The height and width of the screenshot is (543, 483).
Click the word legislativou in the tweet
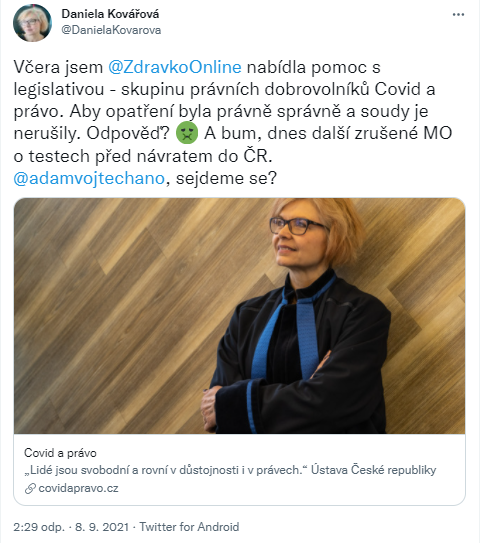pos(59,89)
